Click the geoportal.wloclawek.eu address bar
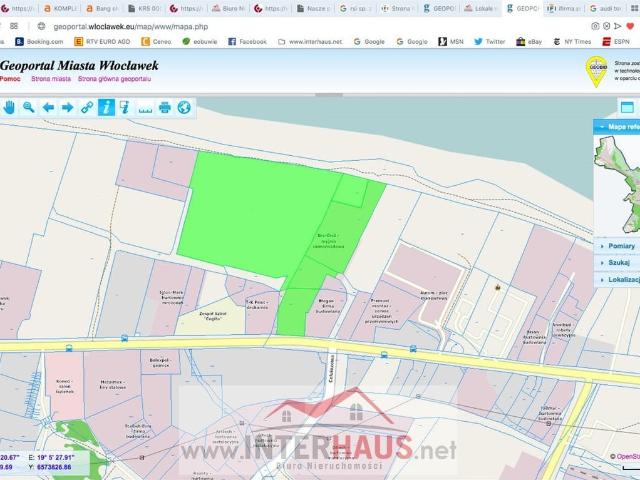640x480 pixels. coord(131,27)
